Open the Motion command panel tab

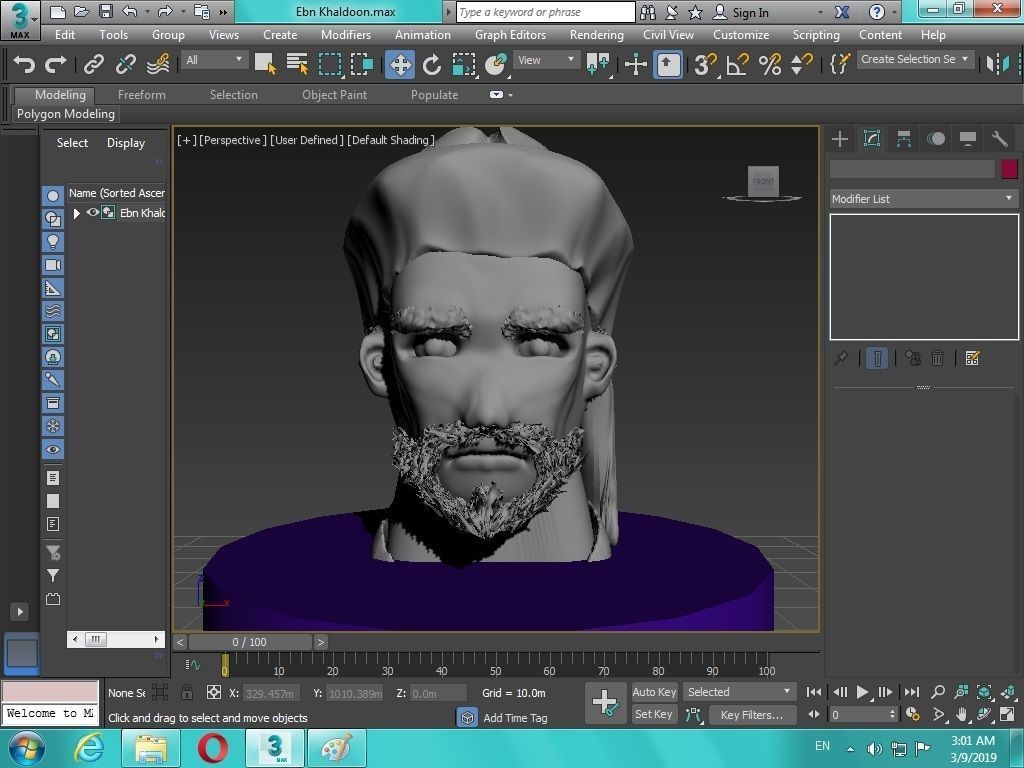pos(936,138)
